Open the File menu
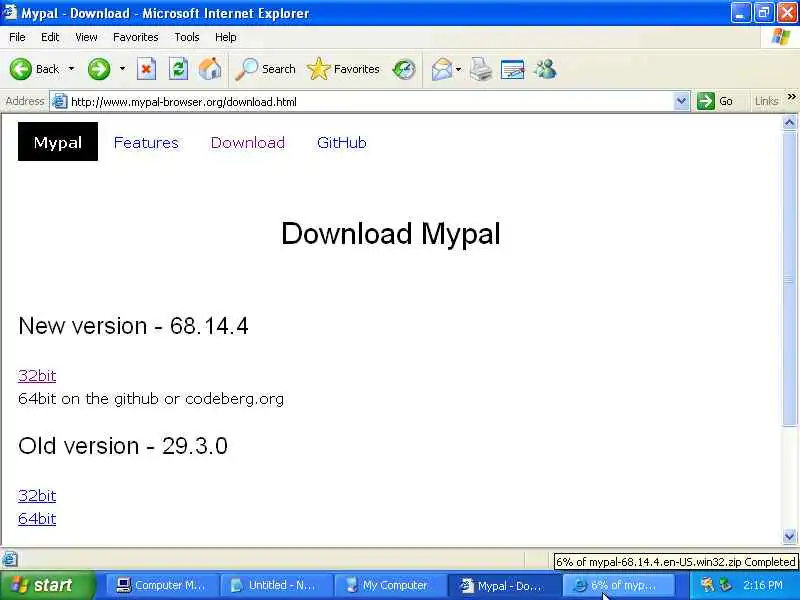 [x=17, y=37]
